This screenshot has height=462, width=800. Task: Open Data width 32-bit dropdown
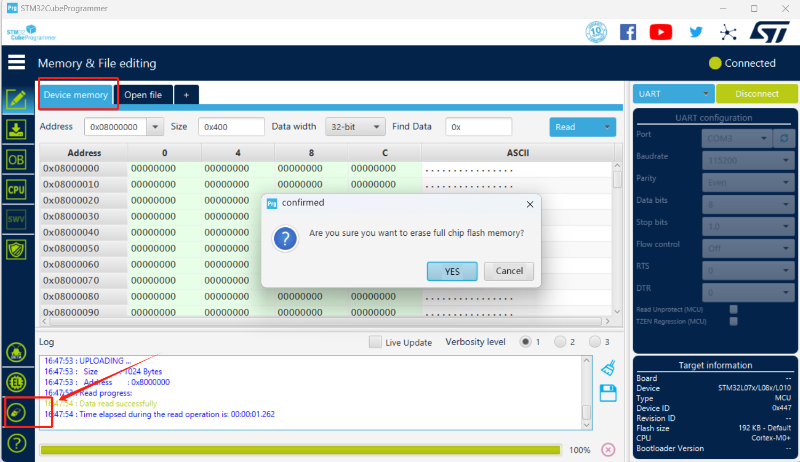[355, 126]
